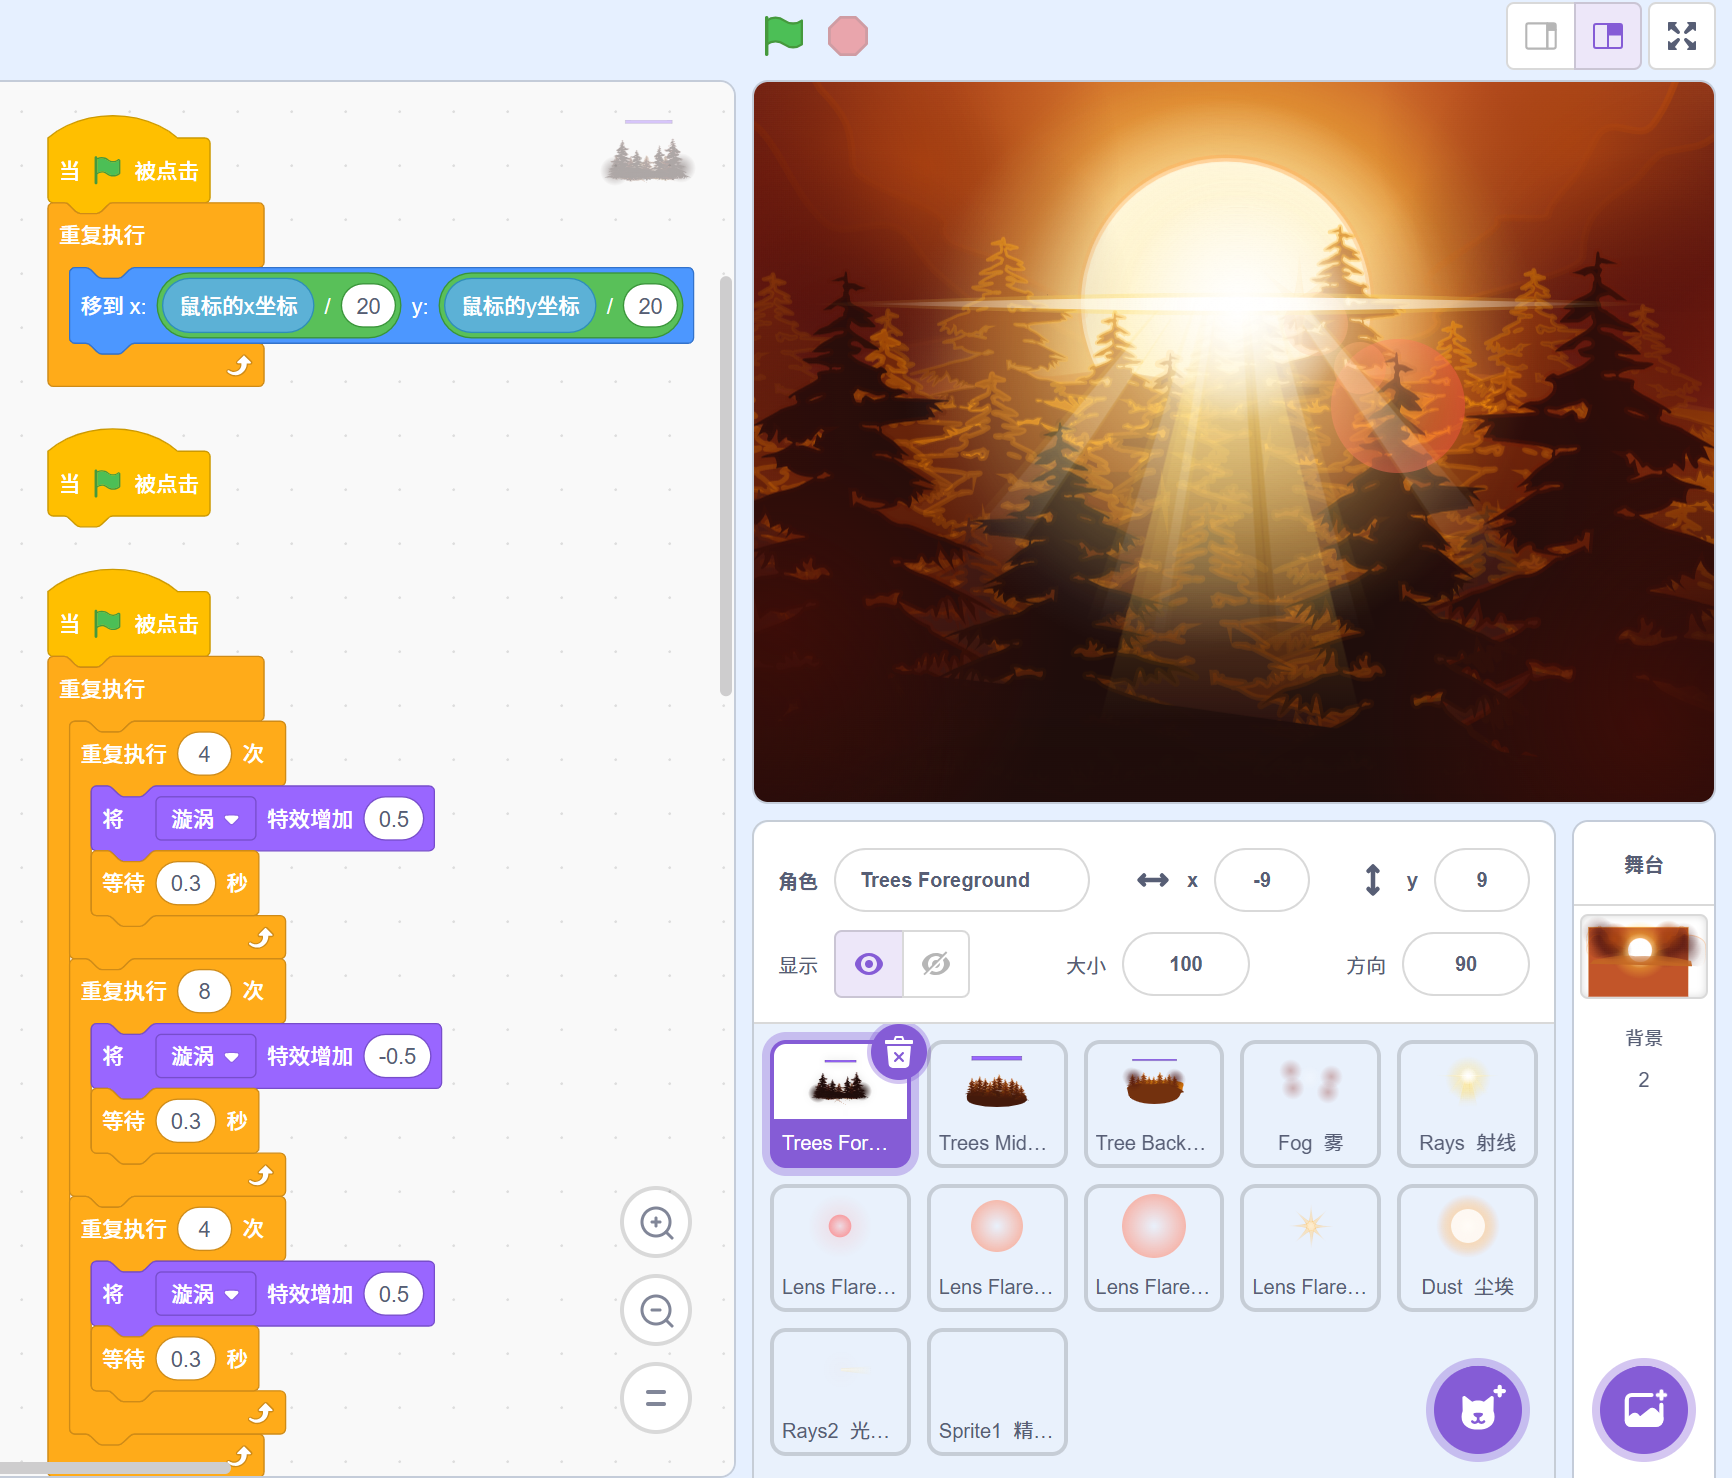Select the Fog 雾 sprite

[x=1309, y=1103]
